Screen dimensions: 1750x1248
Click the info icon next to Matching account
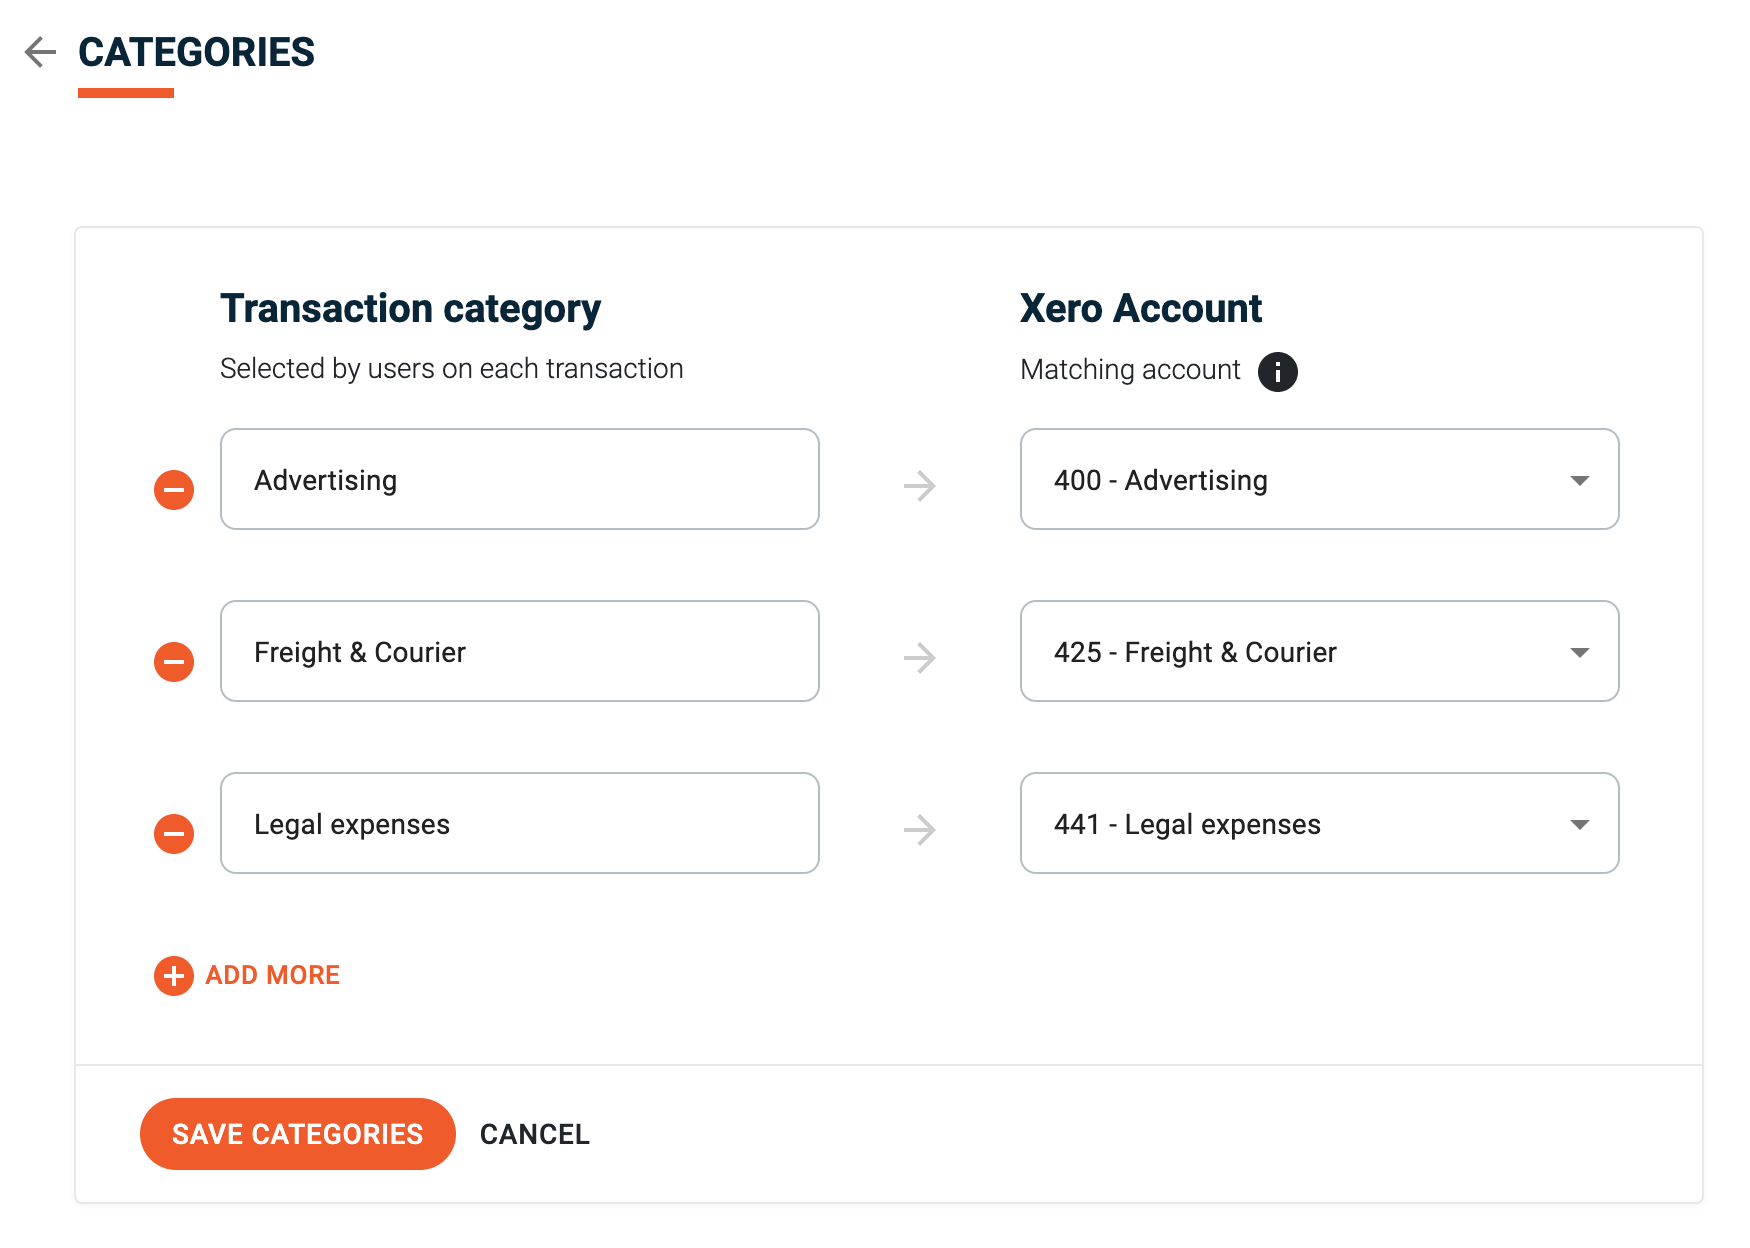point(1280,371)
